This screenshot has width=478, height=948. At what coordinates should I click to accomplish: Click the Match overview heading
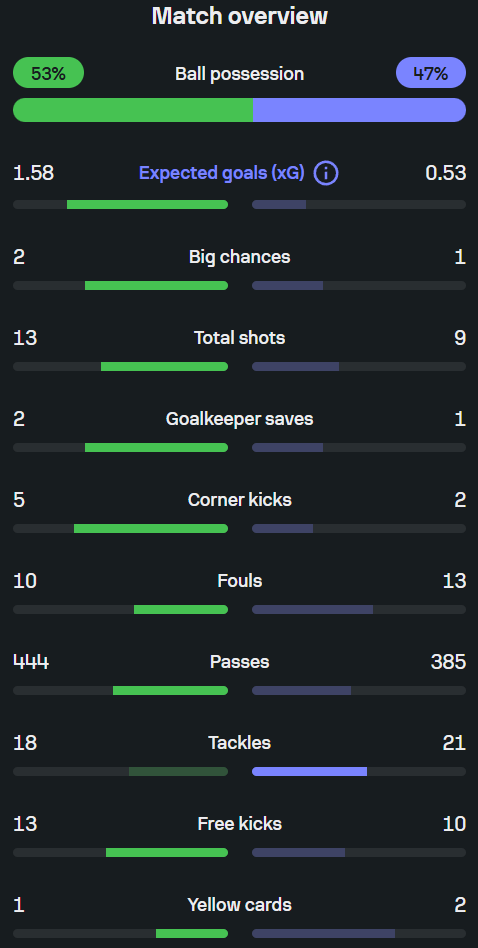pyautogui.click(x=239, y=16)
